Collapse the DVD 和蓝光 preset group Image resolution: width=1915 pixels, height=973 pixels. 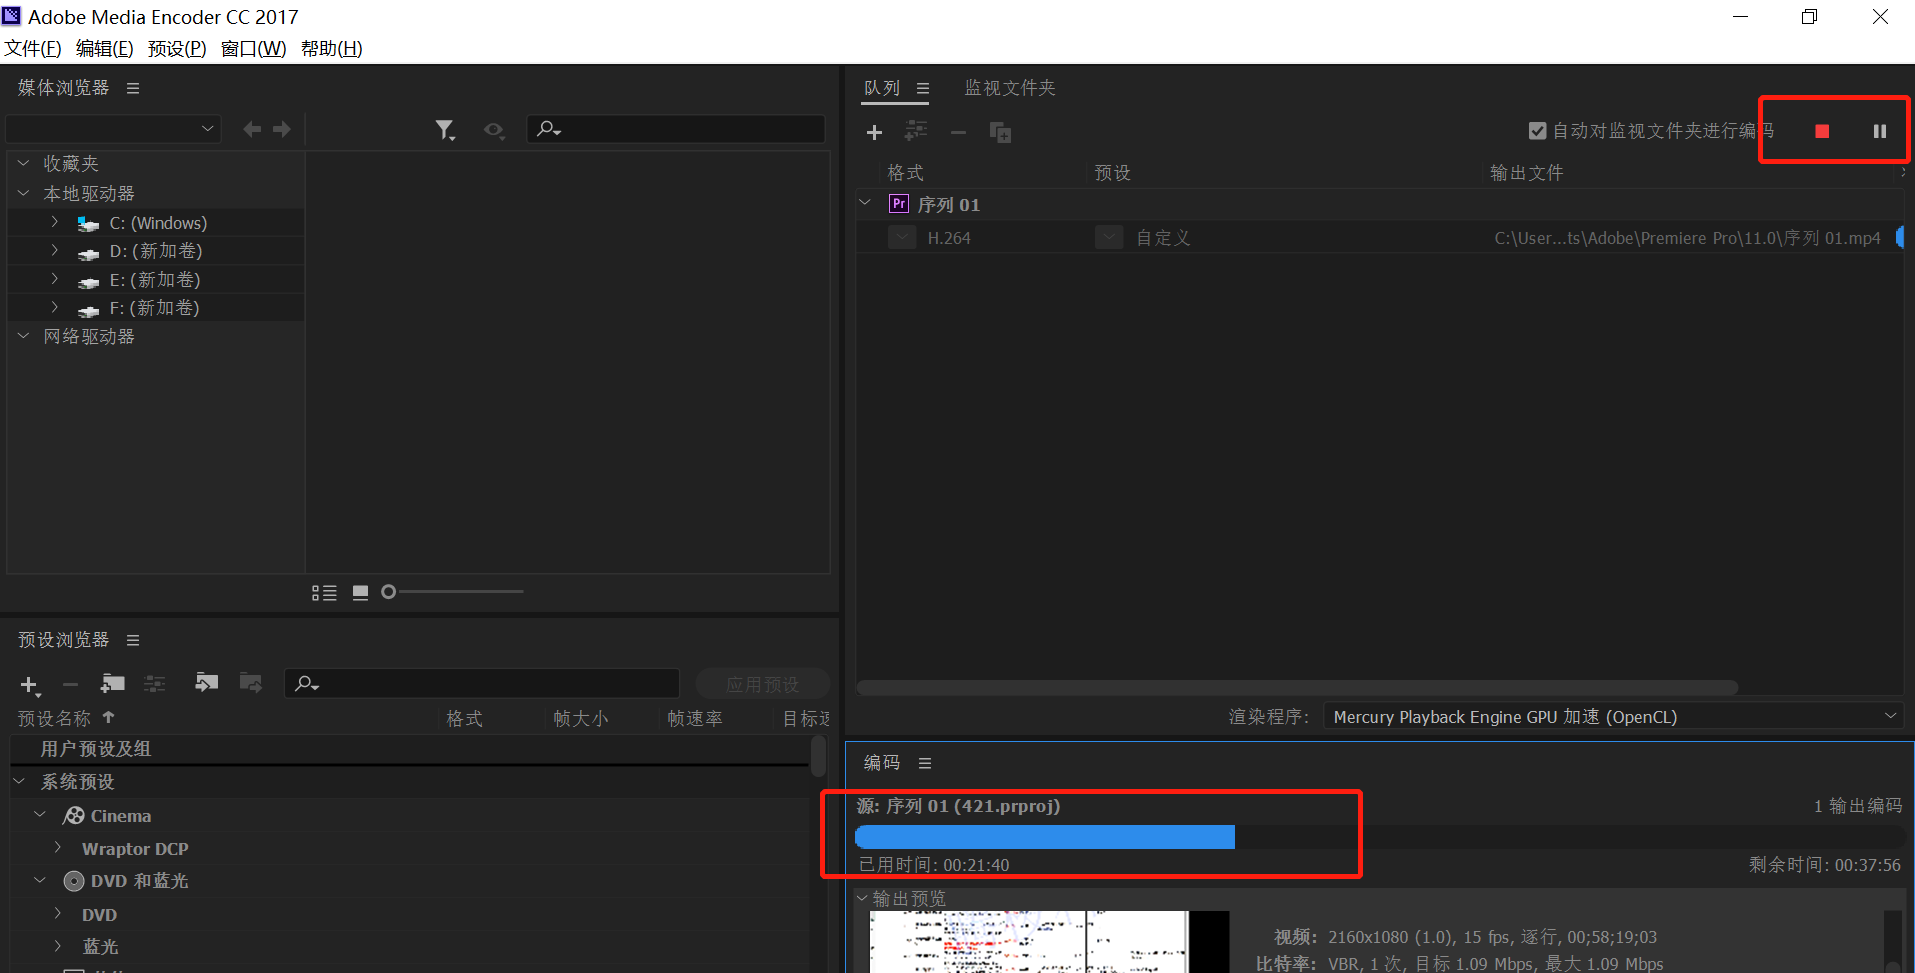click(x=39, y=881)
